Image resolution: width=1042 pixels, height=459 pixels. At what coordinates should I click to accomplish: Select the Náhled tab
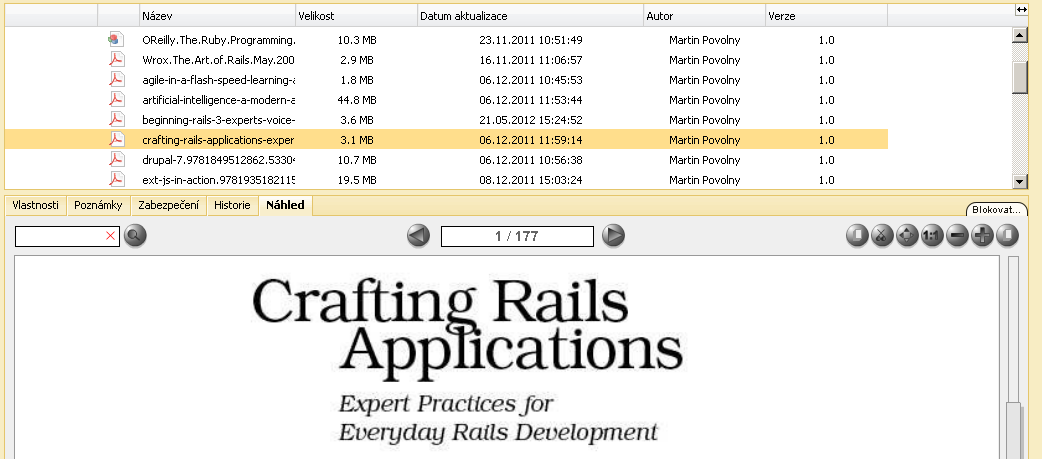pyautogui.click(x=285, y=205)
